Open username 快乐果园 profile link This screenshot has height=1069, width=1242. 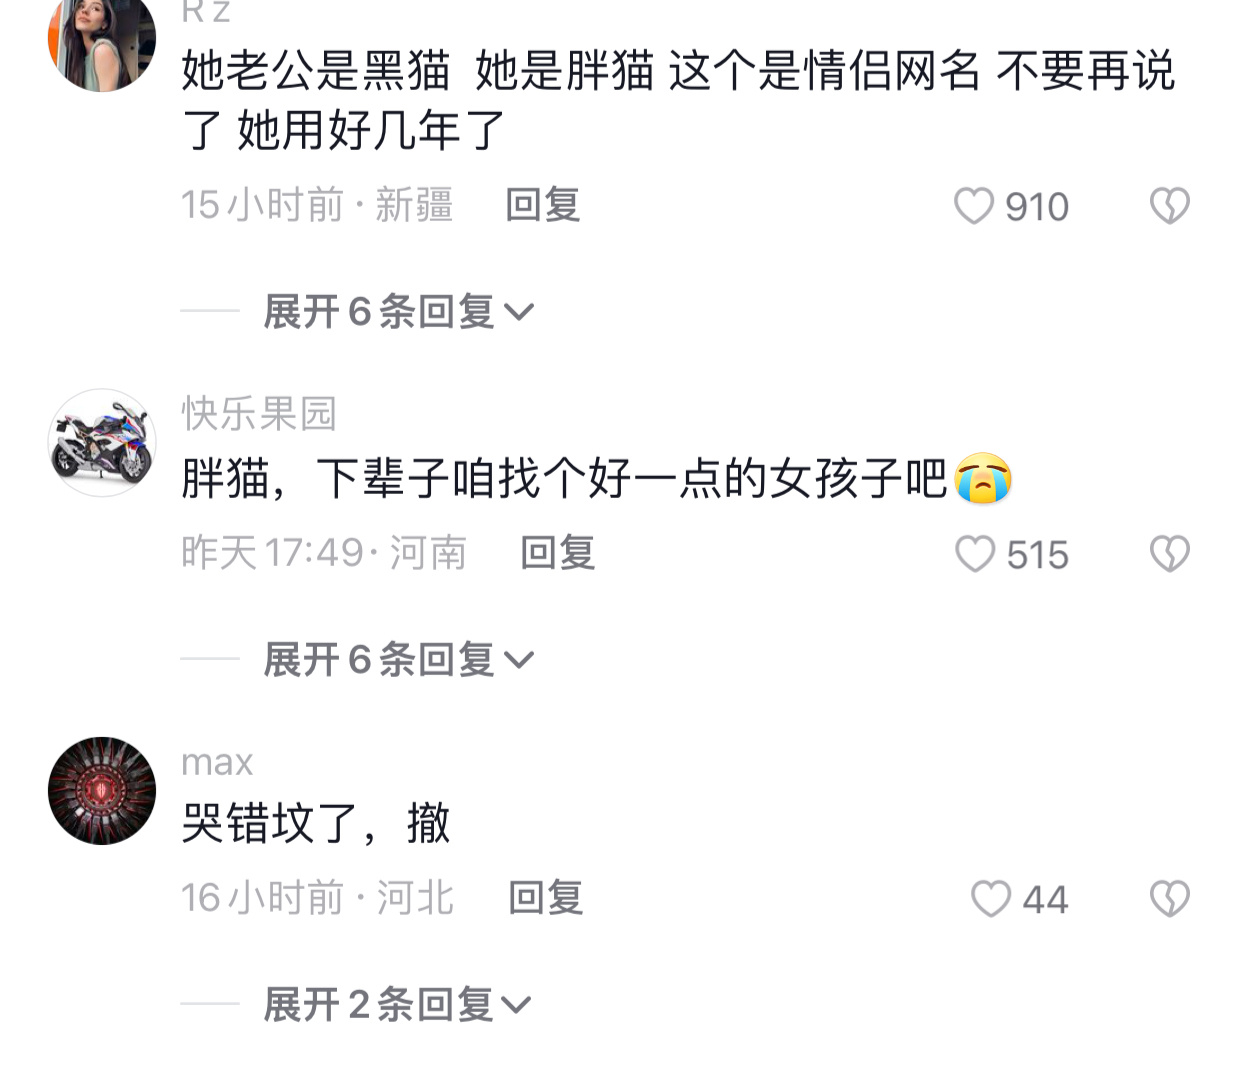coord(259,413)
